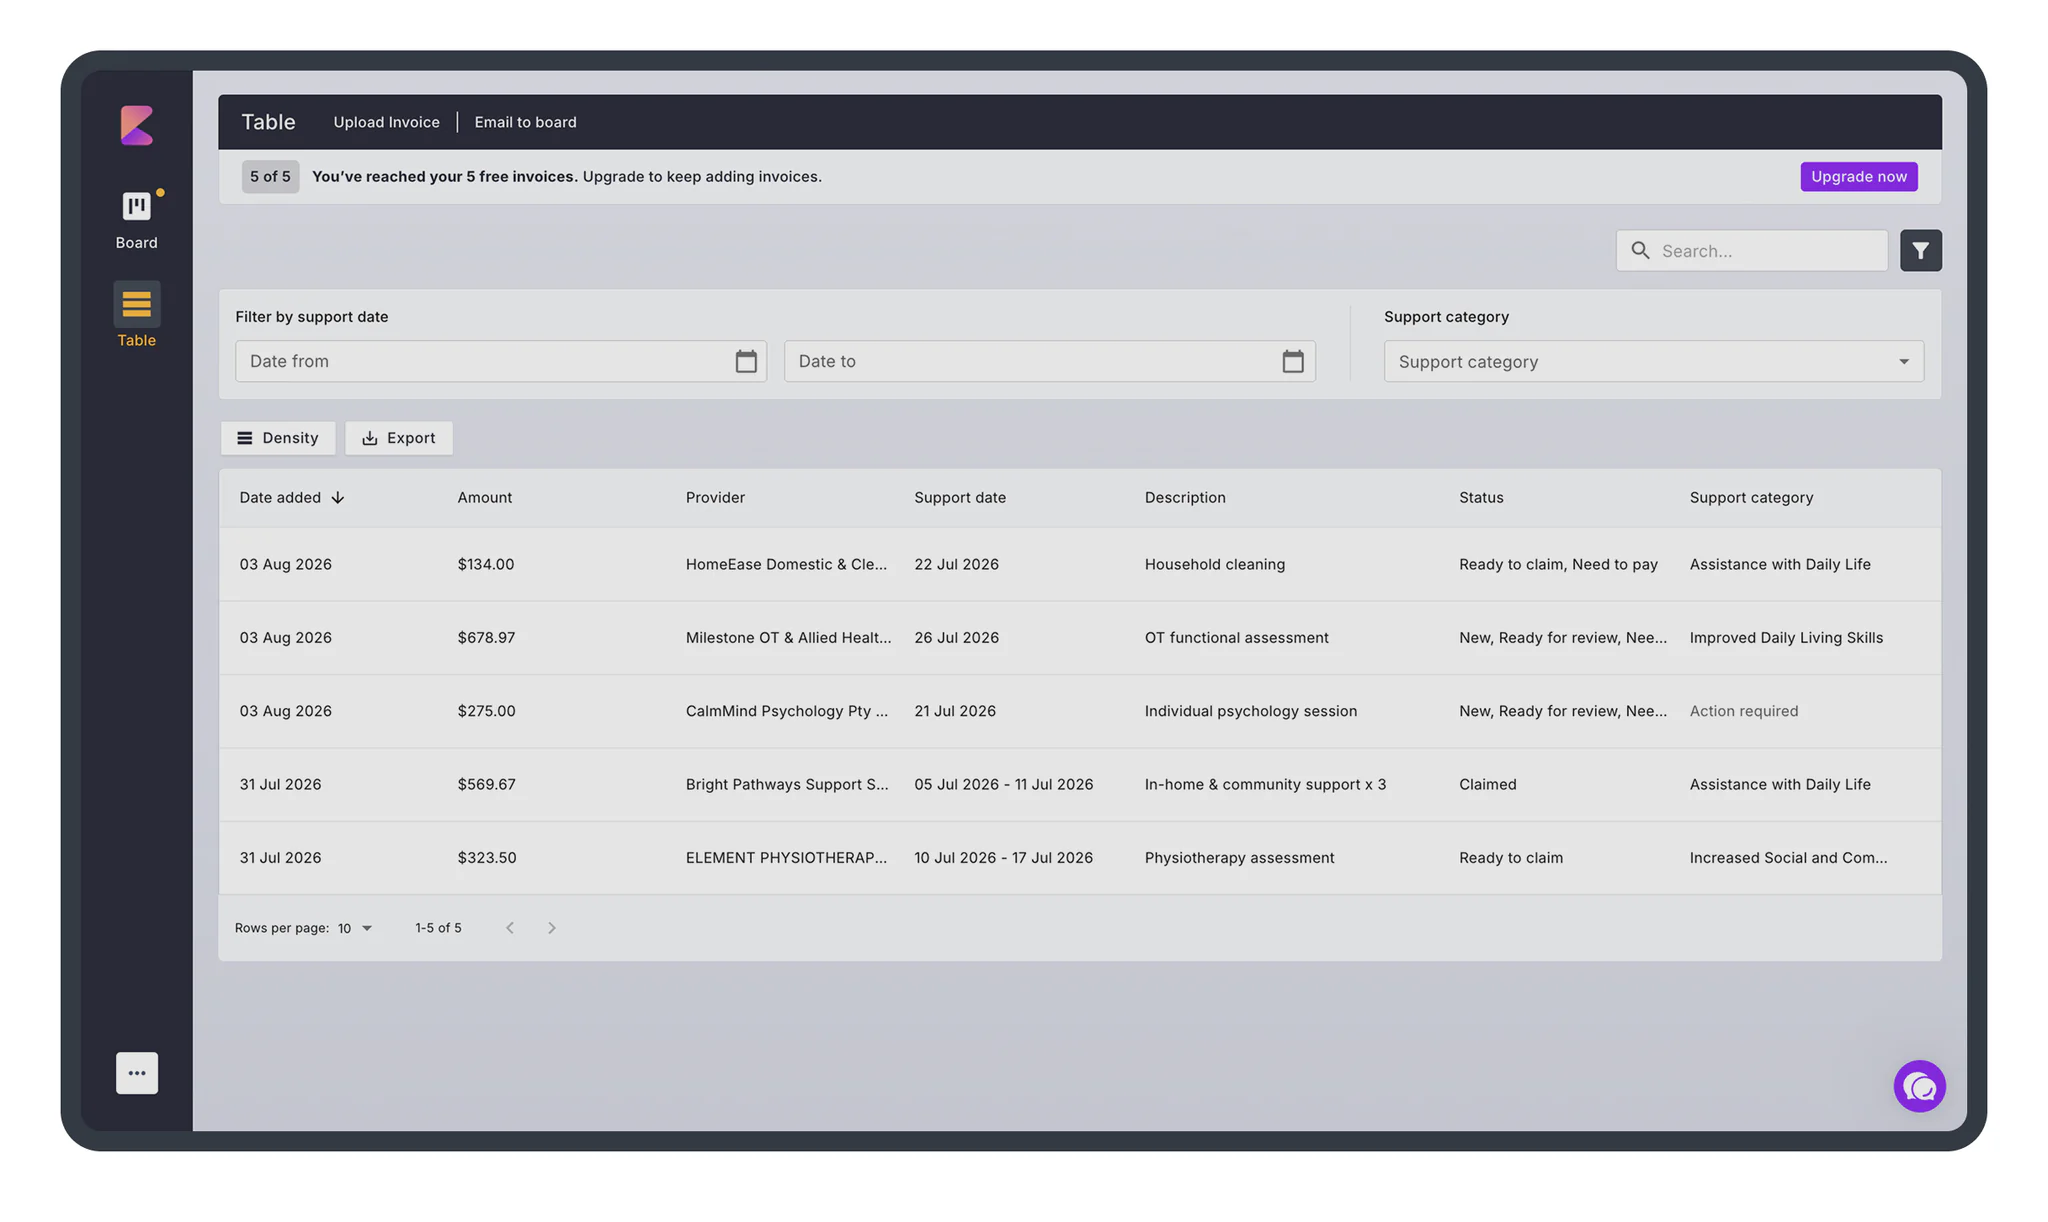Sort by the Support date column header

click(960, 498)
